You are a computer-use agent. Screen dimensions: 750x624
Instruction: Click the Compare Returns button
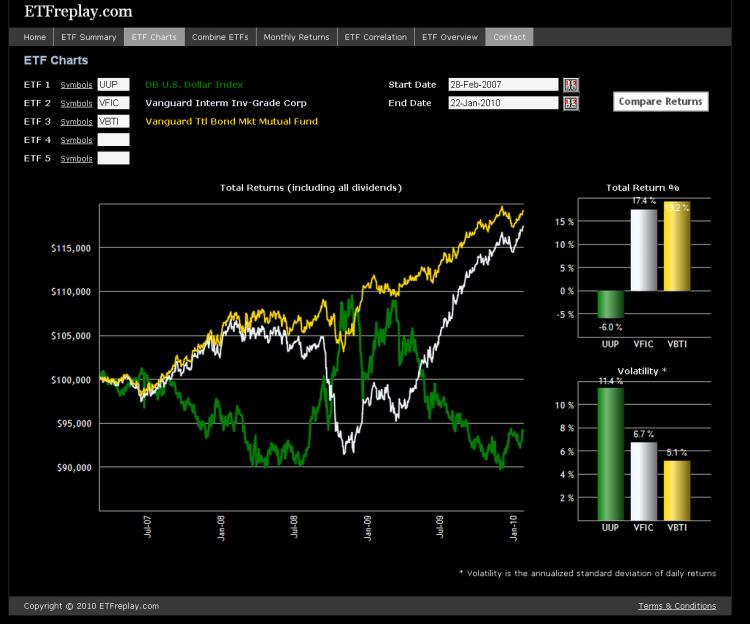[660, 101]
